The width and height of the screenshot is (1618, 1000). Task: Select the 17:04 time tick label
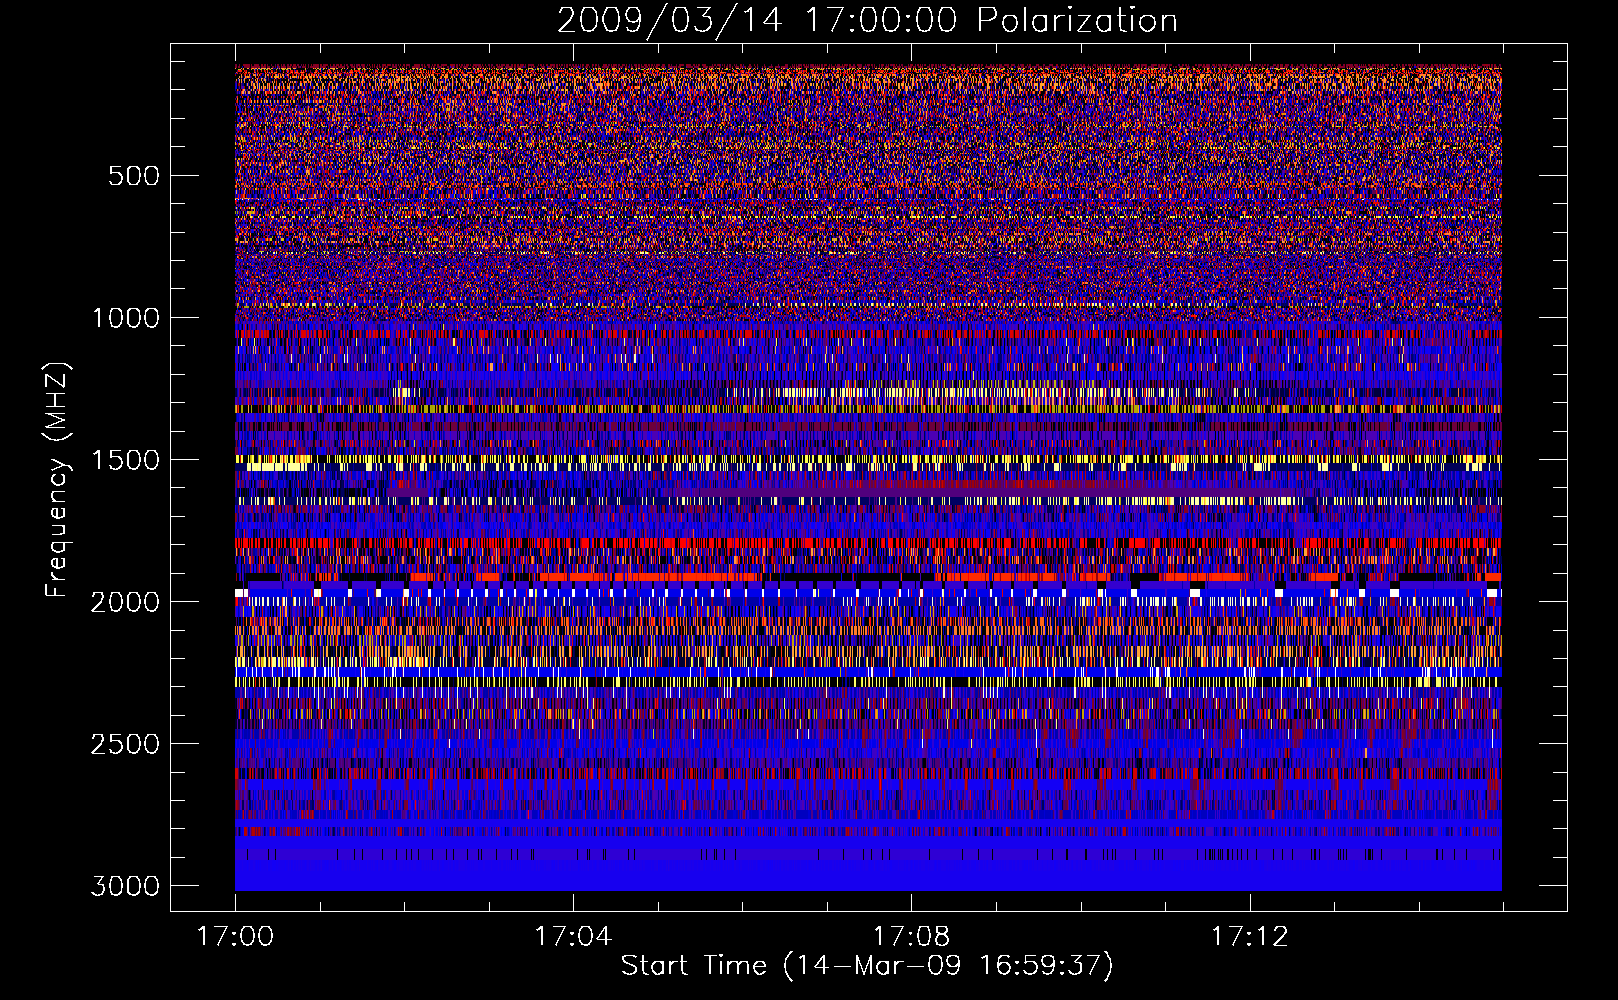click(x=573, y=937)
